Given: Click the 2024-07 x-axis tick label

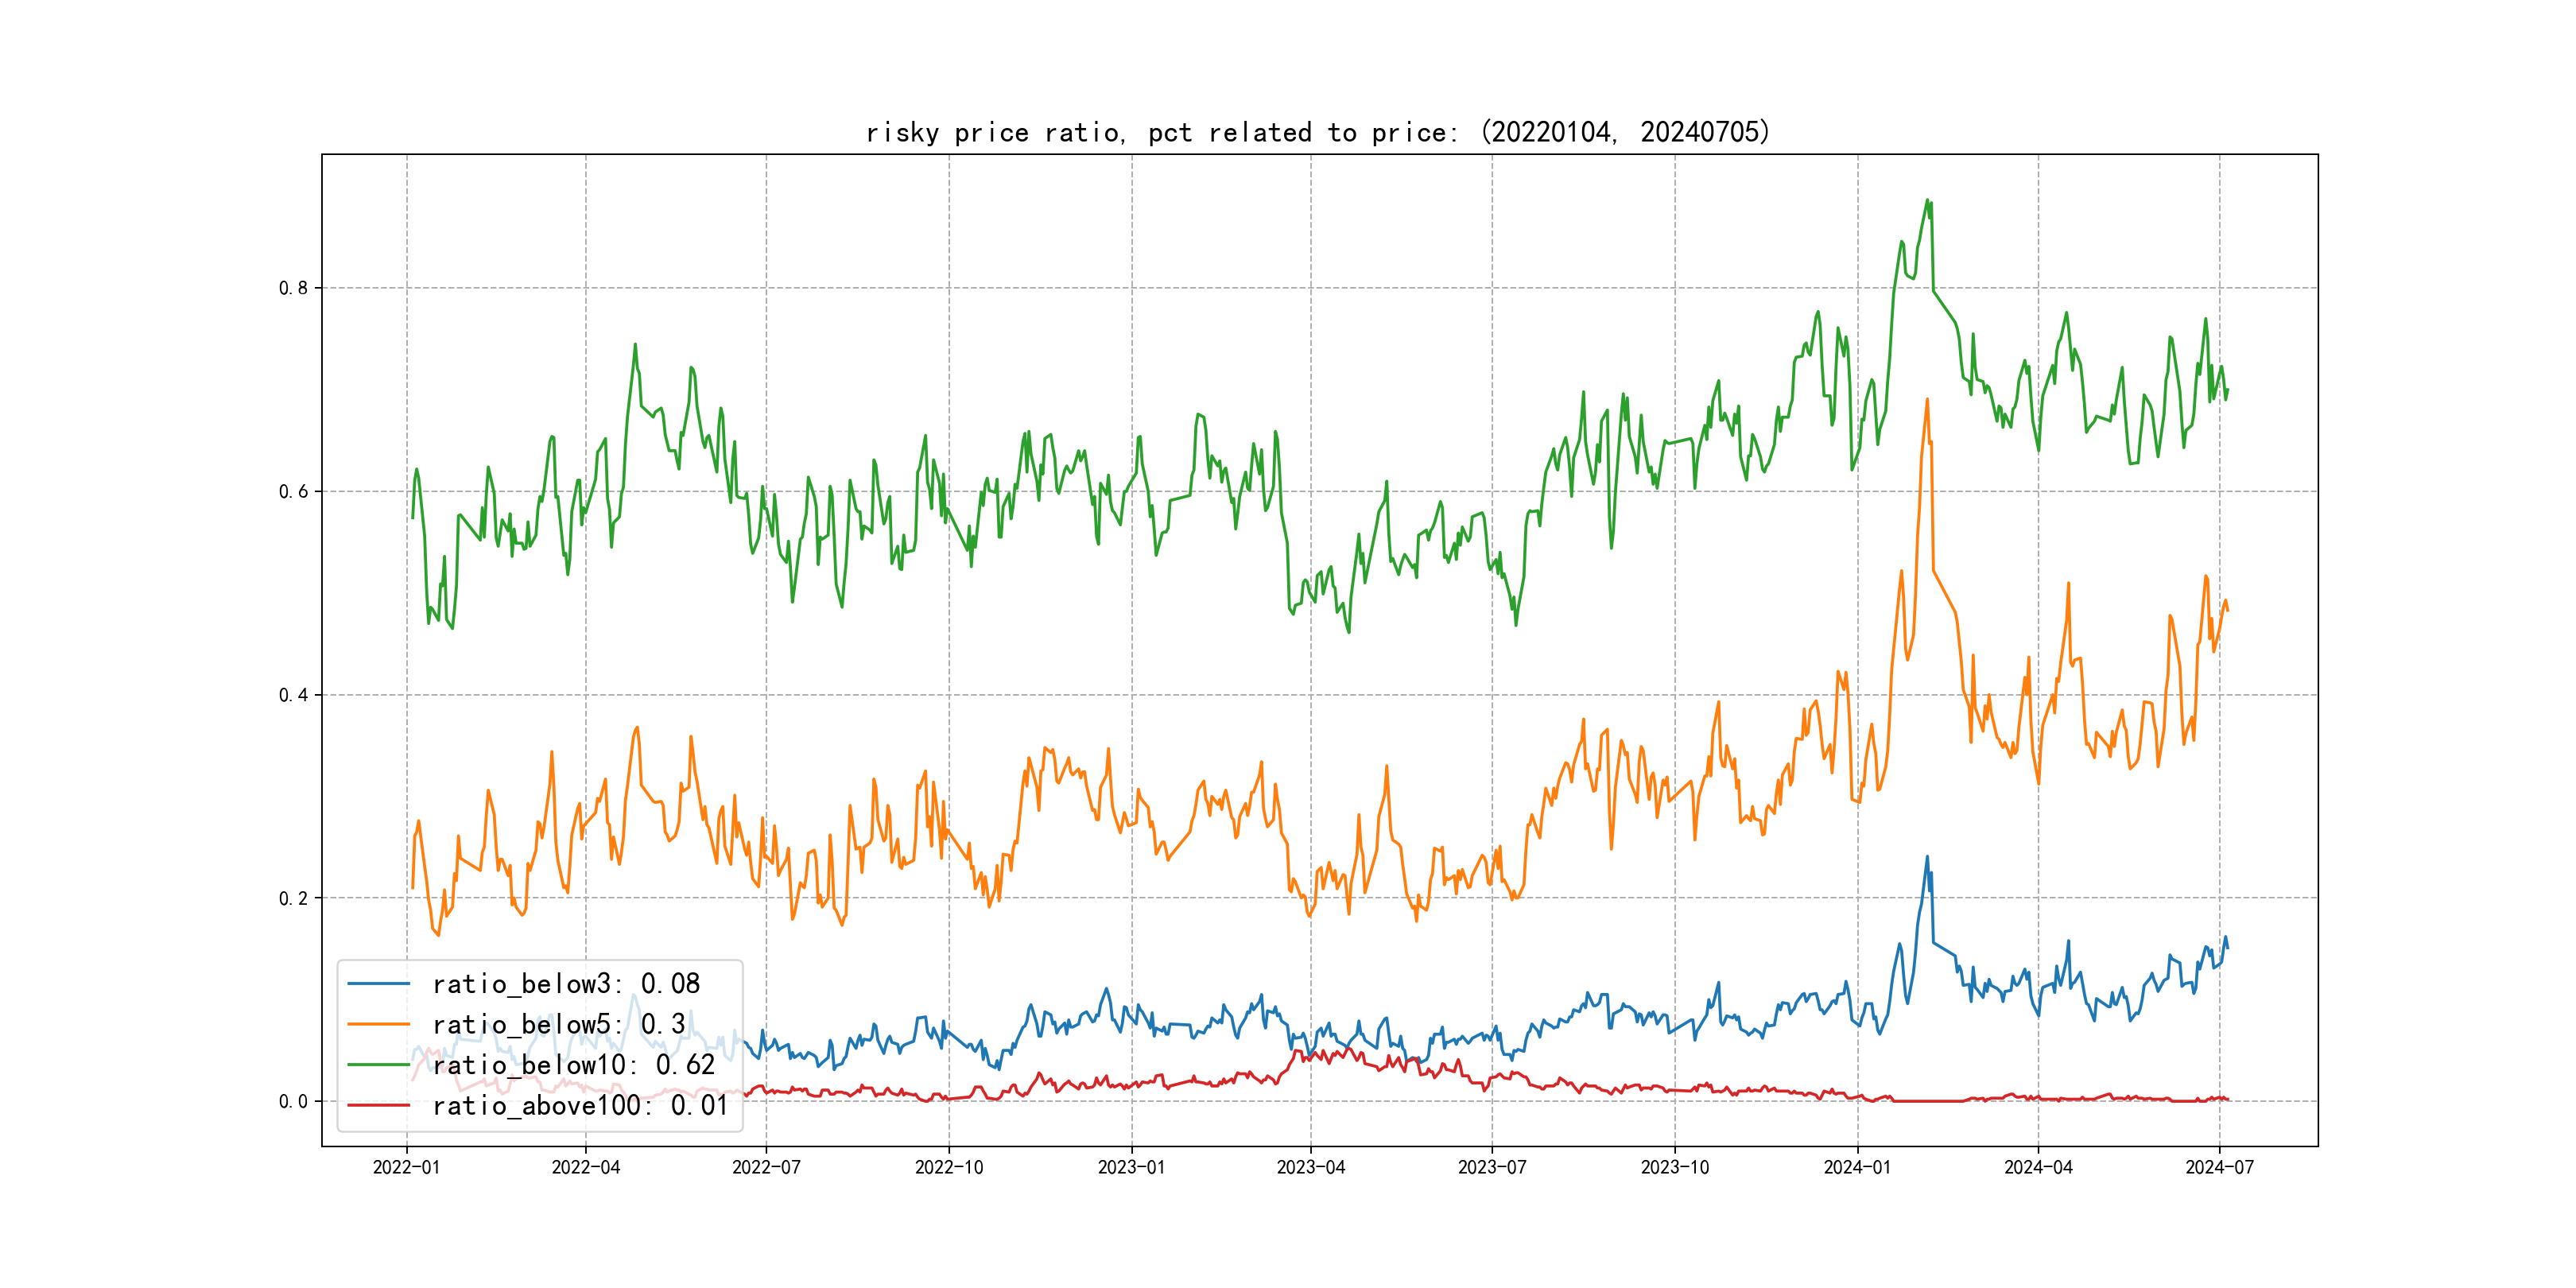Looking at the screenshot, I should (2219, 1167).
